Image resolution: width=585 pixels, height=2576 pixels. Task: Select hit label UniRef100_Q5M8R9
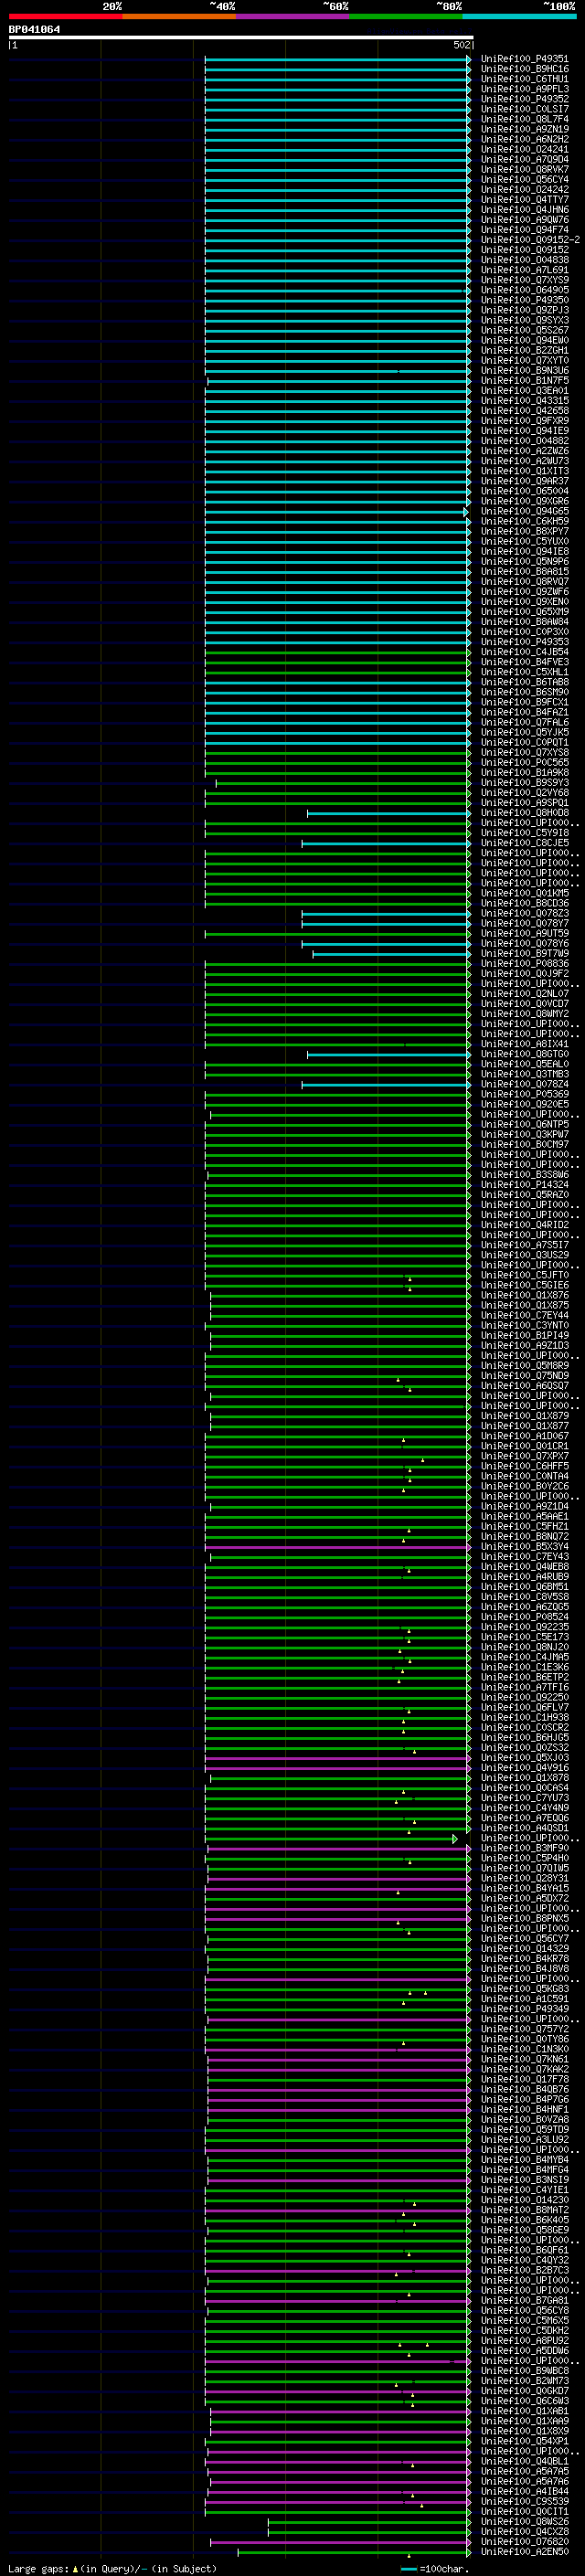[x=524, y=1365]
